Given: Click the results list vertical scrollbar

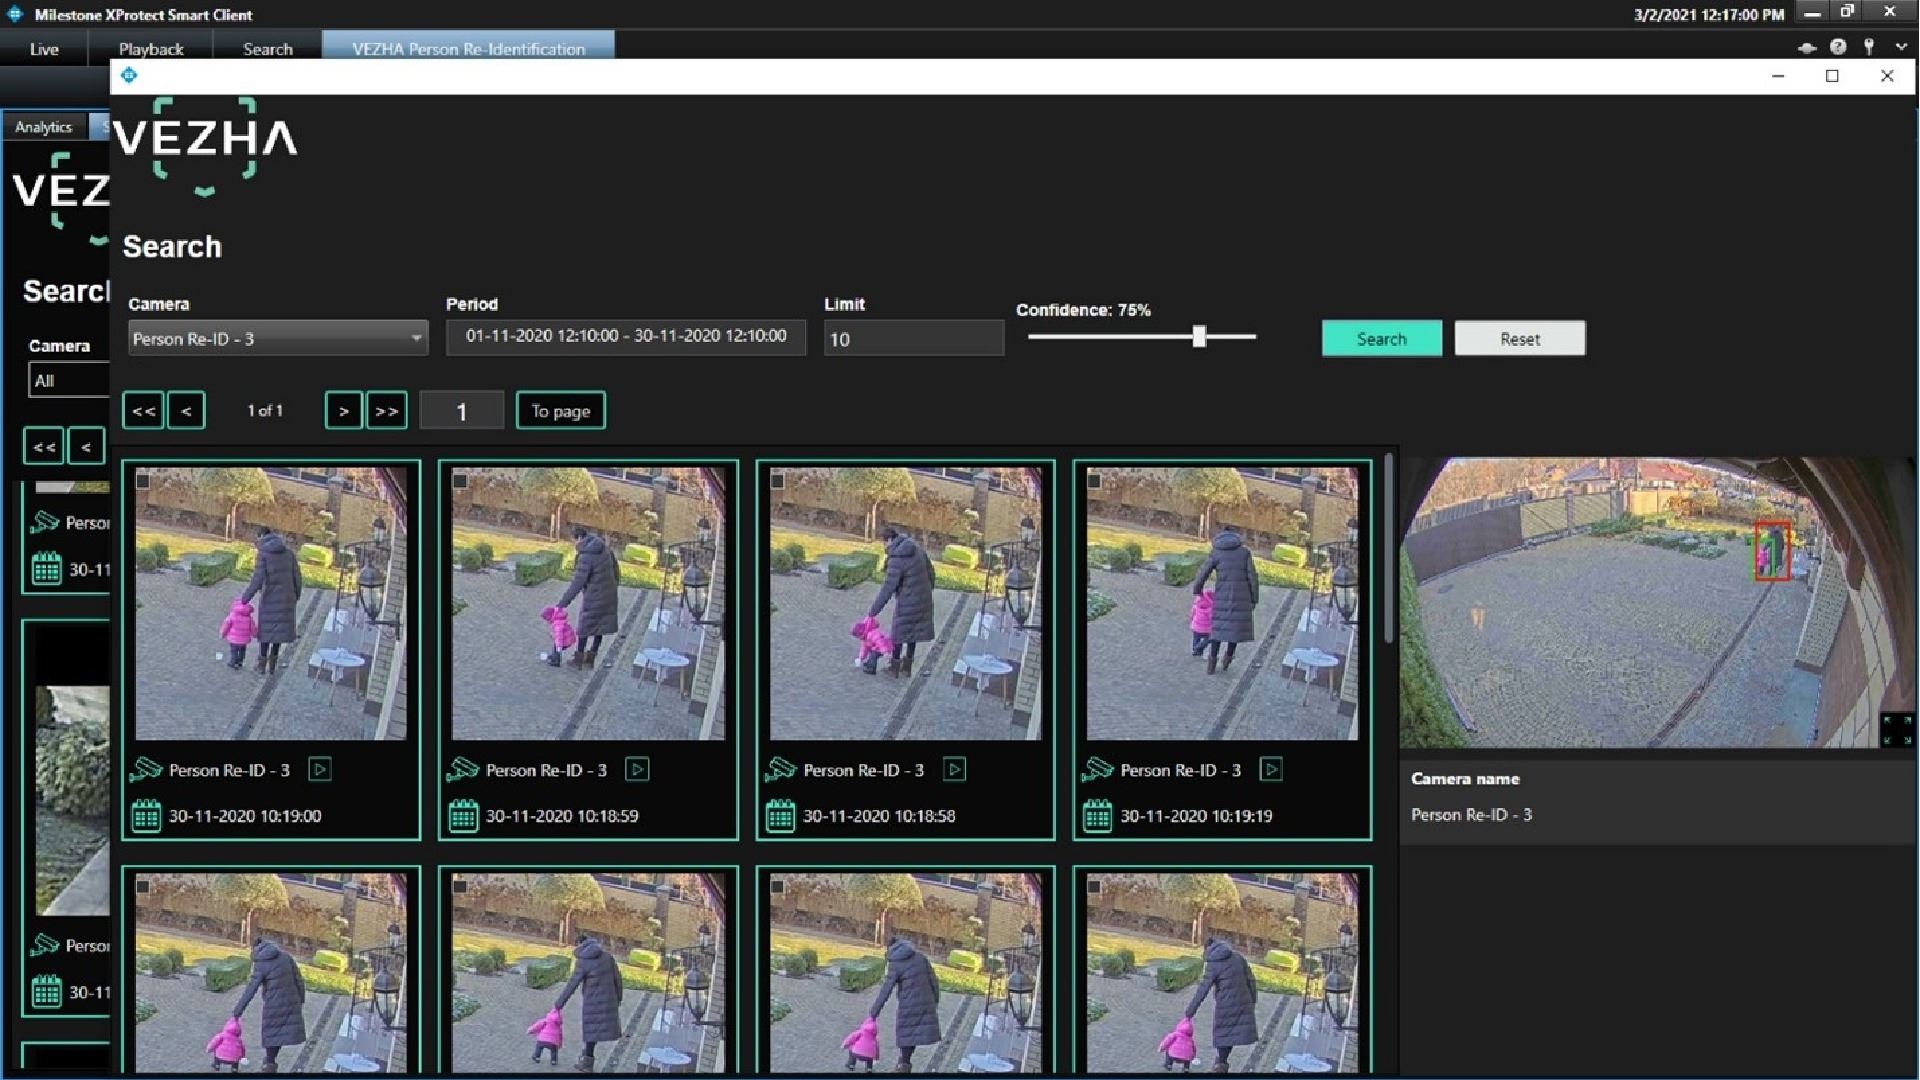Looking at the screenshot, I should point(1388,548).
